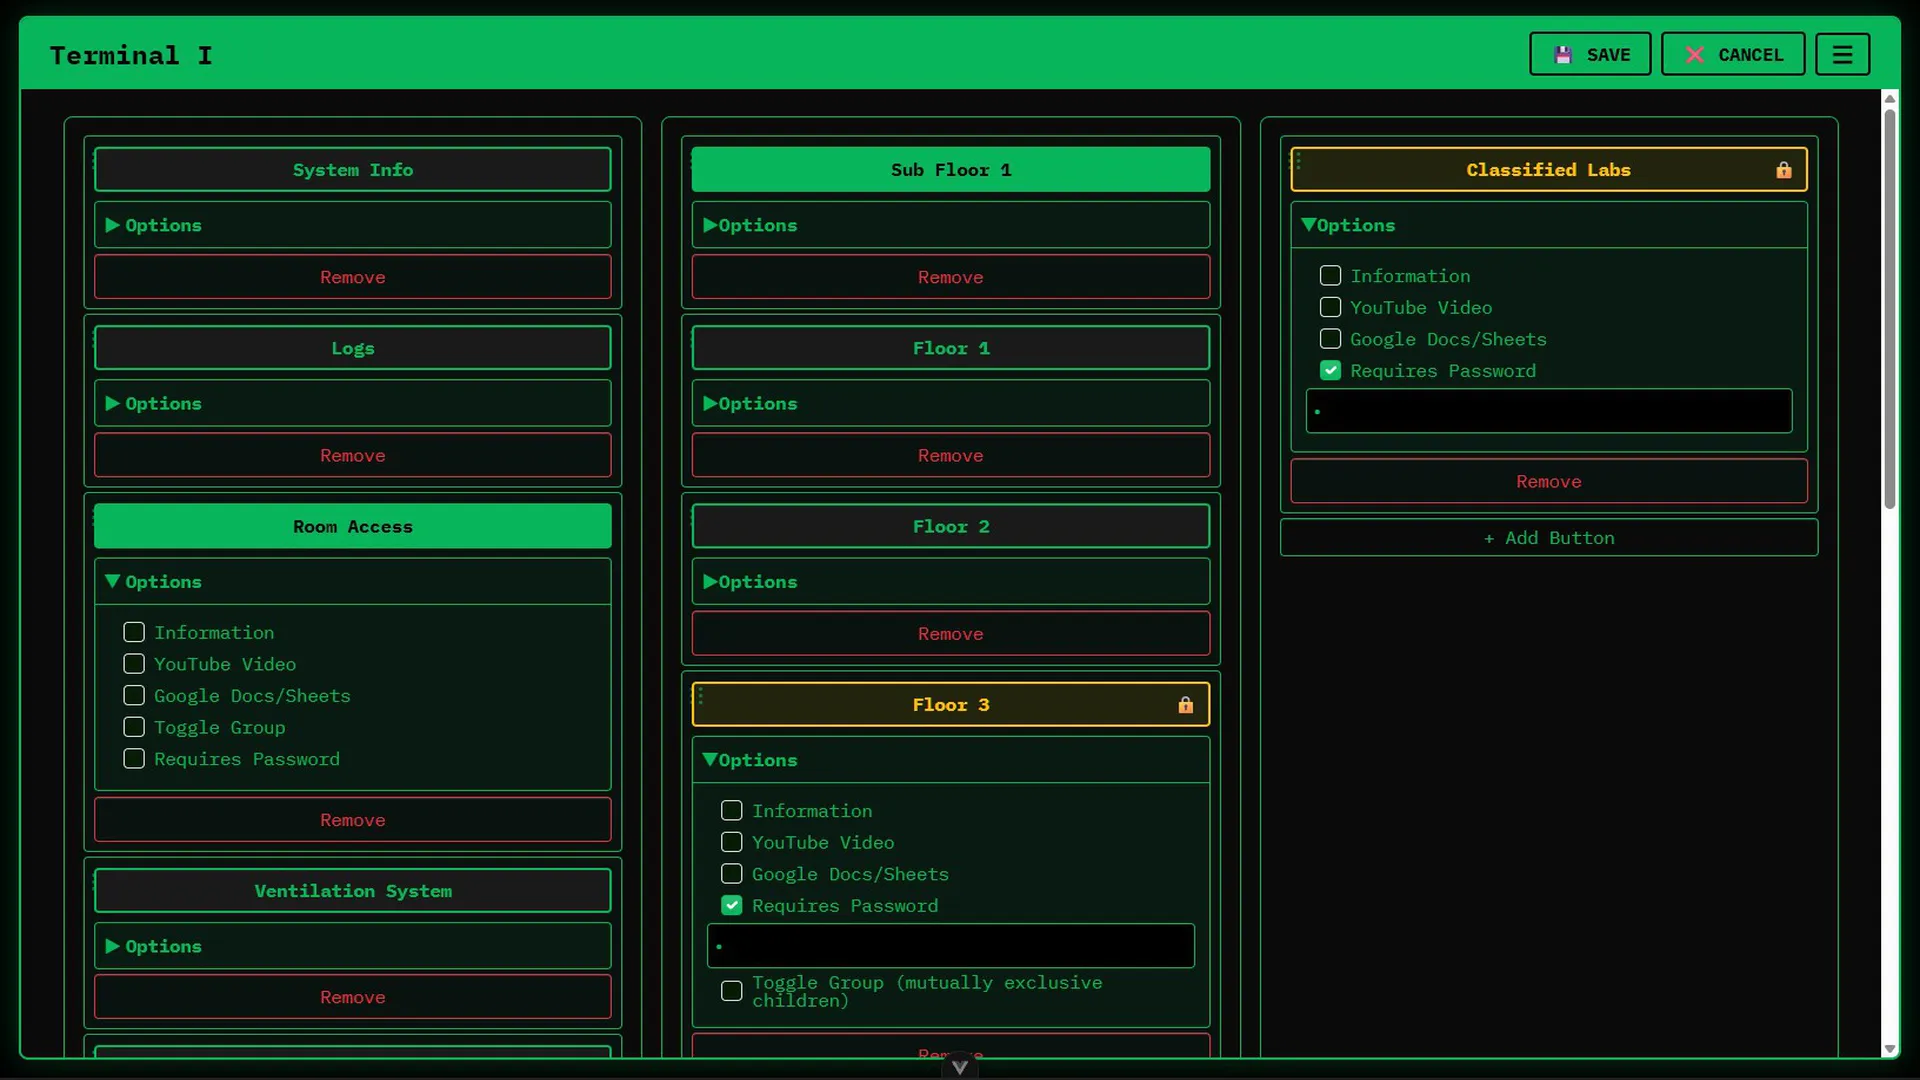Click the down chevron at the bottom
Viewport: 1920px width, 1080px height.
959,1067
